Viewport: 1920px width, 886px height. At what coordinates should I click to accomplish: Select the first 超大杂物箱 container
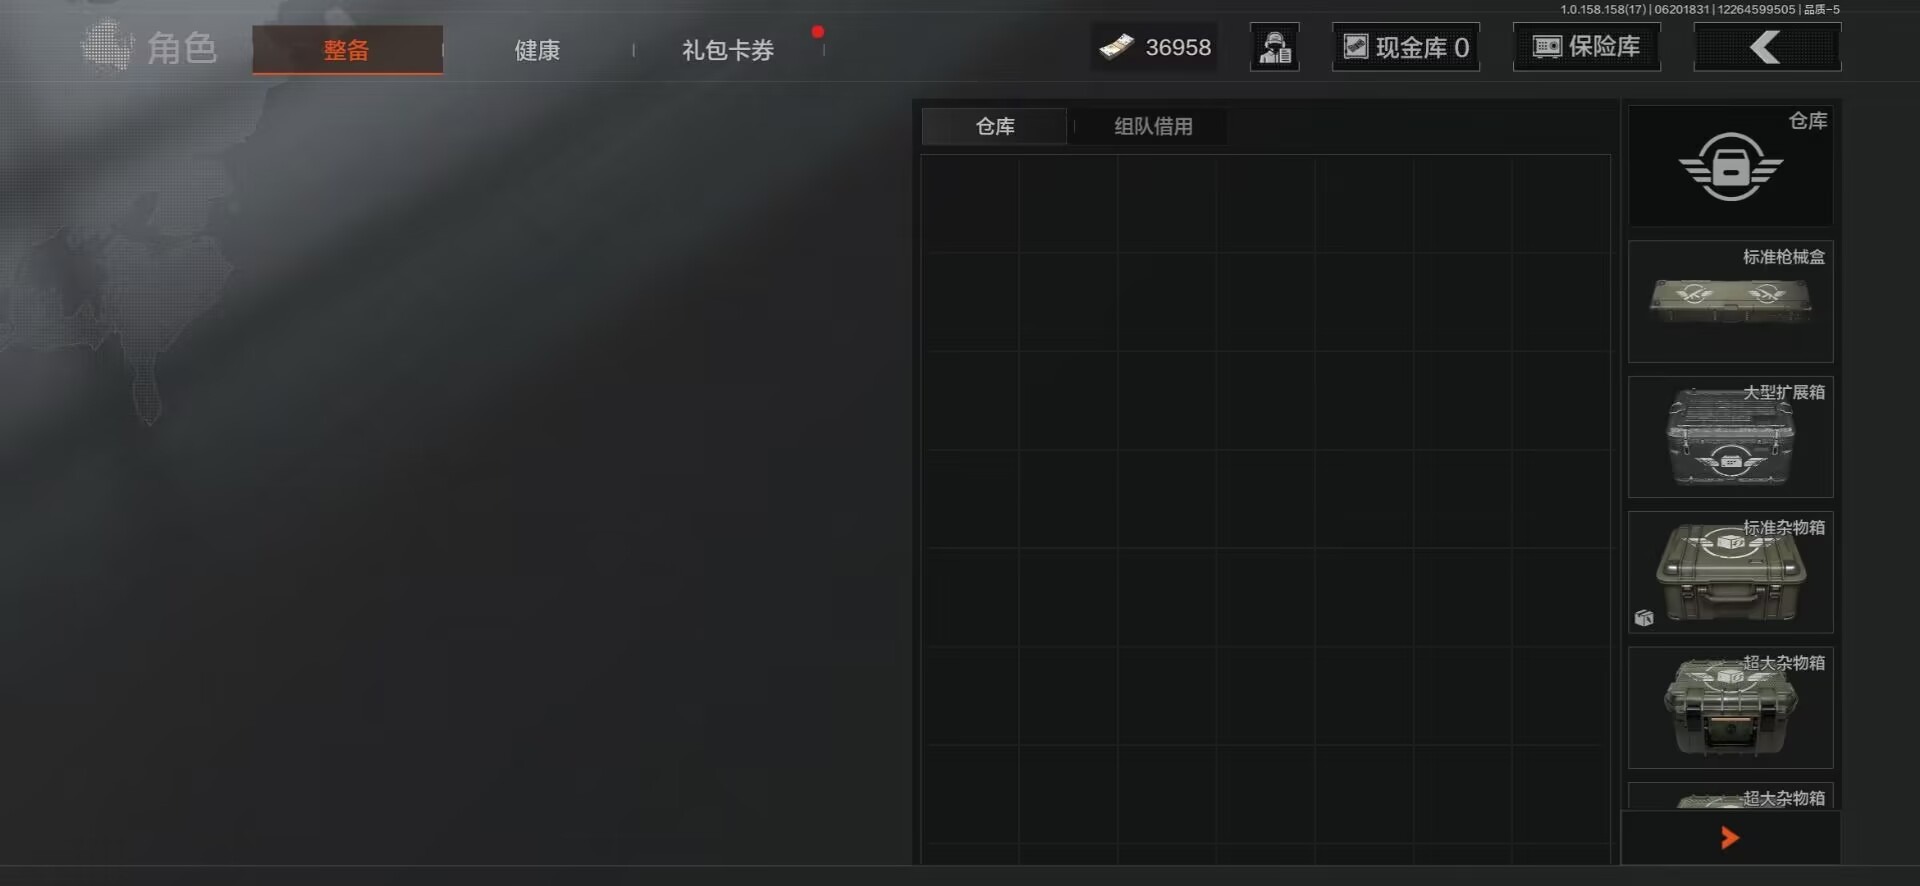pos(1731,708)
